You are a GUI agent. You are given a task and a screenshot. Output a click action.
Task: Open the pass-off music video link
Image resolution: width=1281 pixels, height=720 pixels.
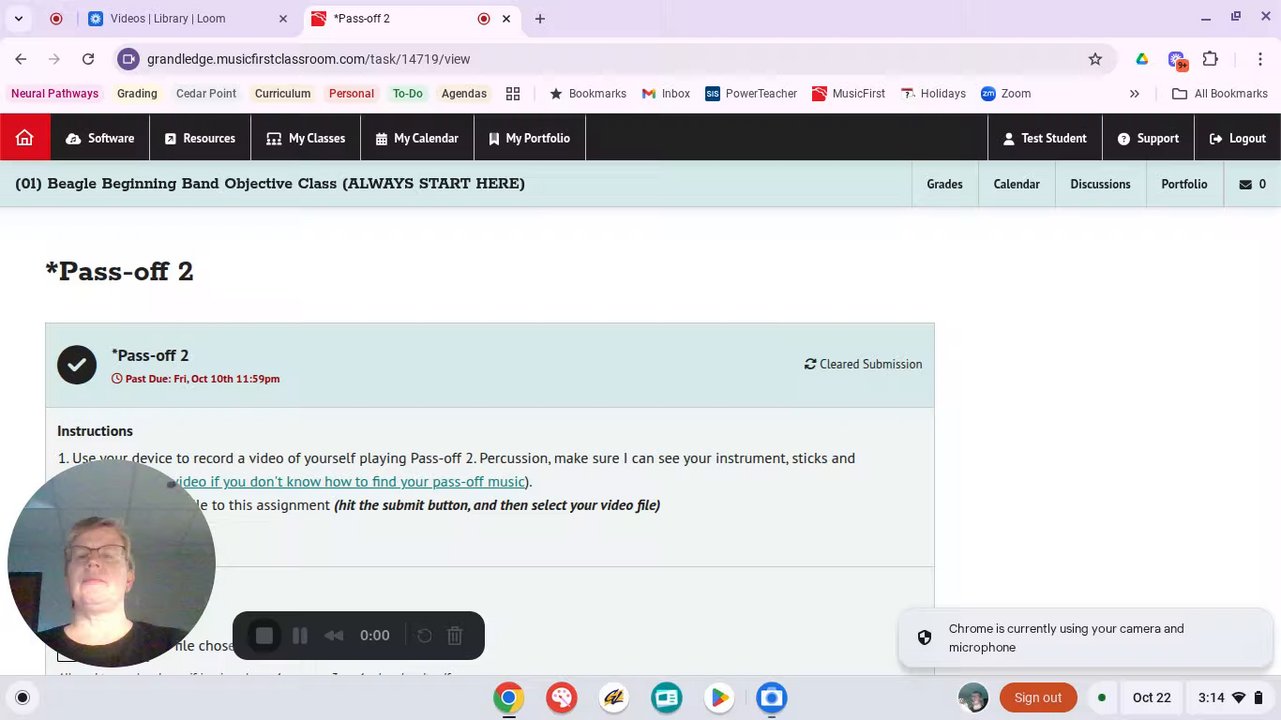[350, 482]
